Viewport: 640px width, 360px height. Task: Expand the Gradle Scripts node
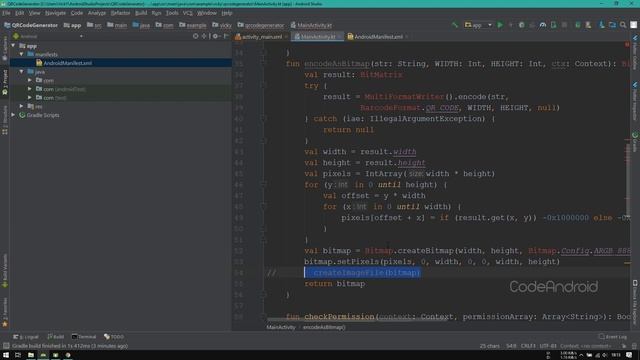[13, 115]
